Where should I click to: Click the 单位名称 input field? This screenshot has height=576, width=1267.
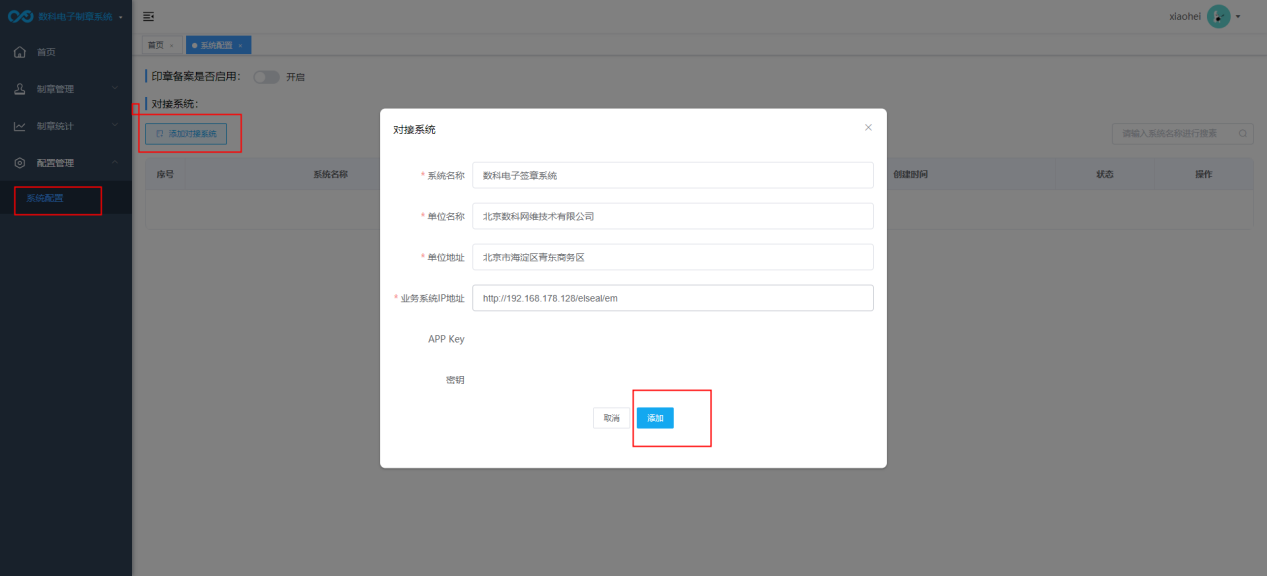[673, 216]
